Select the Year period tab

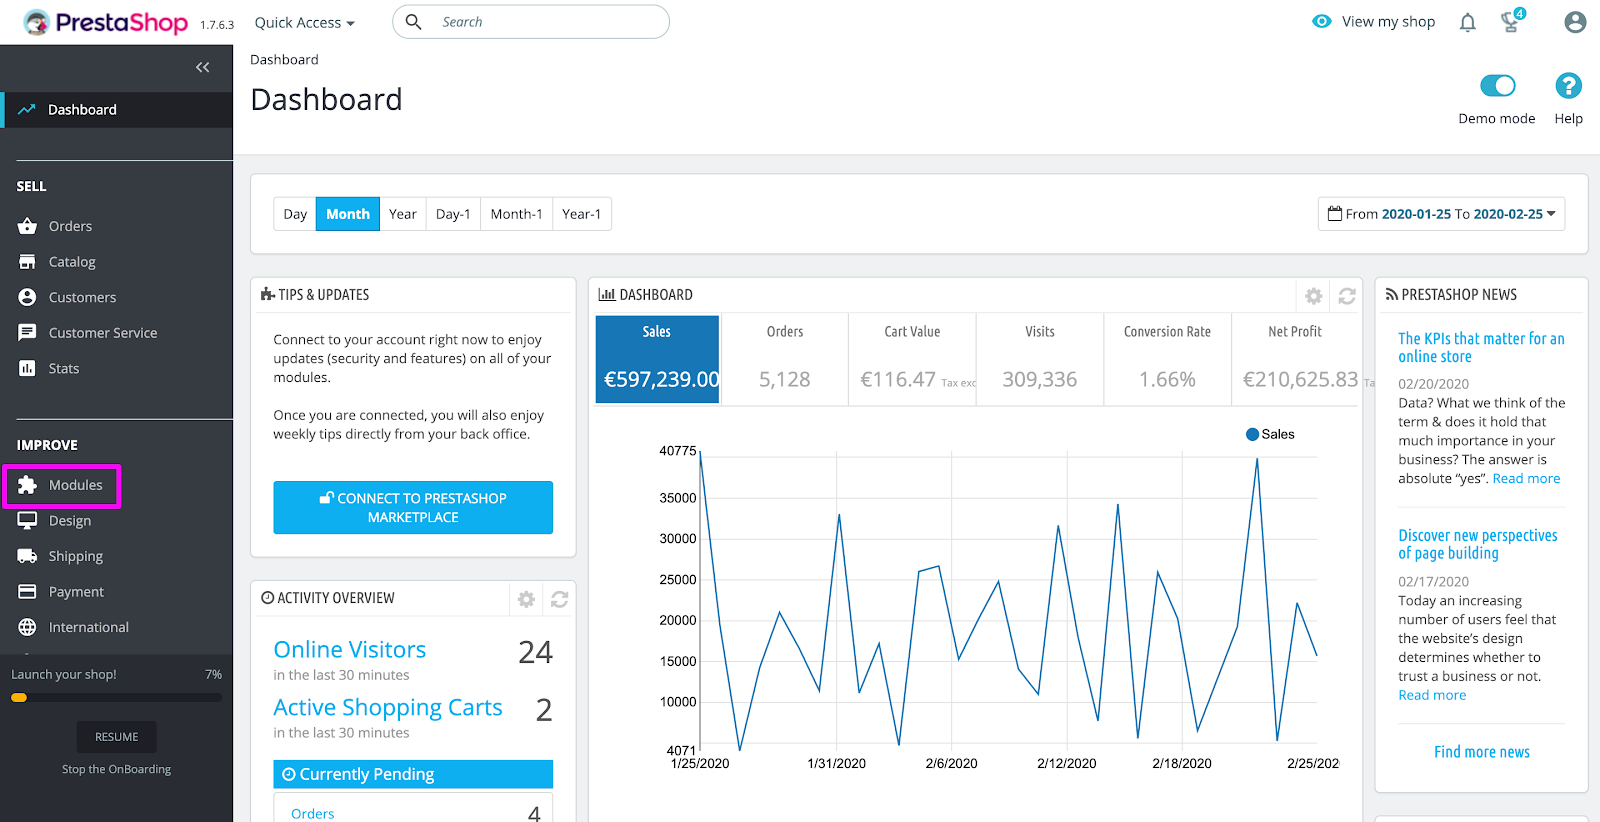pyautogui.click(x=403, y=214)
